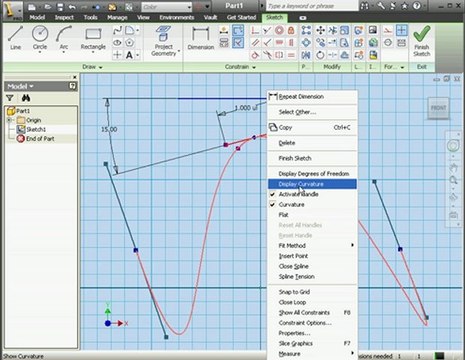Screen dimensions: 465x360
Task: Toggle Display Degrees of Freedom
Action: point(312,174)
